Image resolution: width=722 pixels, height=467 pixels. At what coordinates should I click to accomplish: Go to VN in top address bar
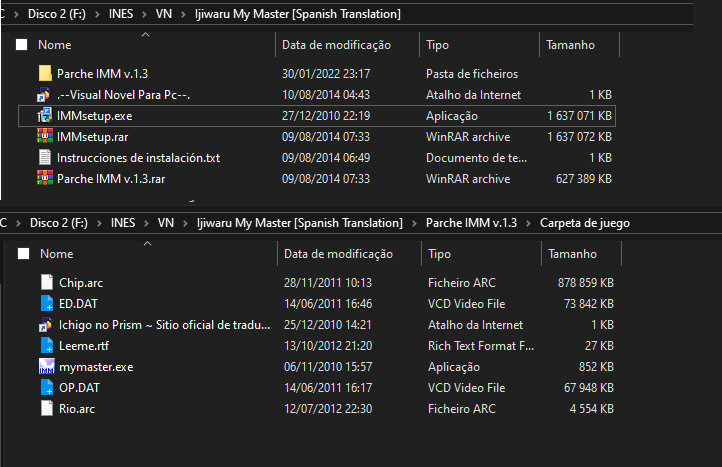tap(164, 14)
